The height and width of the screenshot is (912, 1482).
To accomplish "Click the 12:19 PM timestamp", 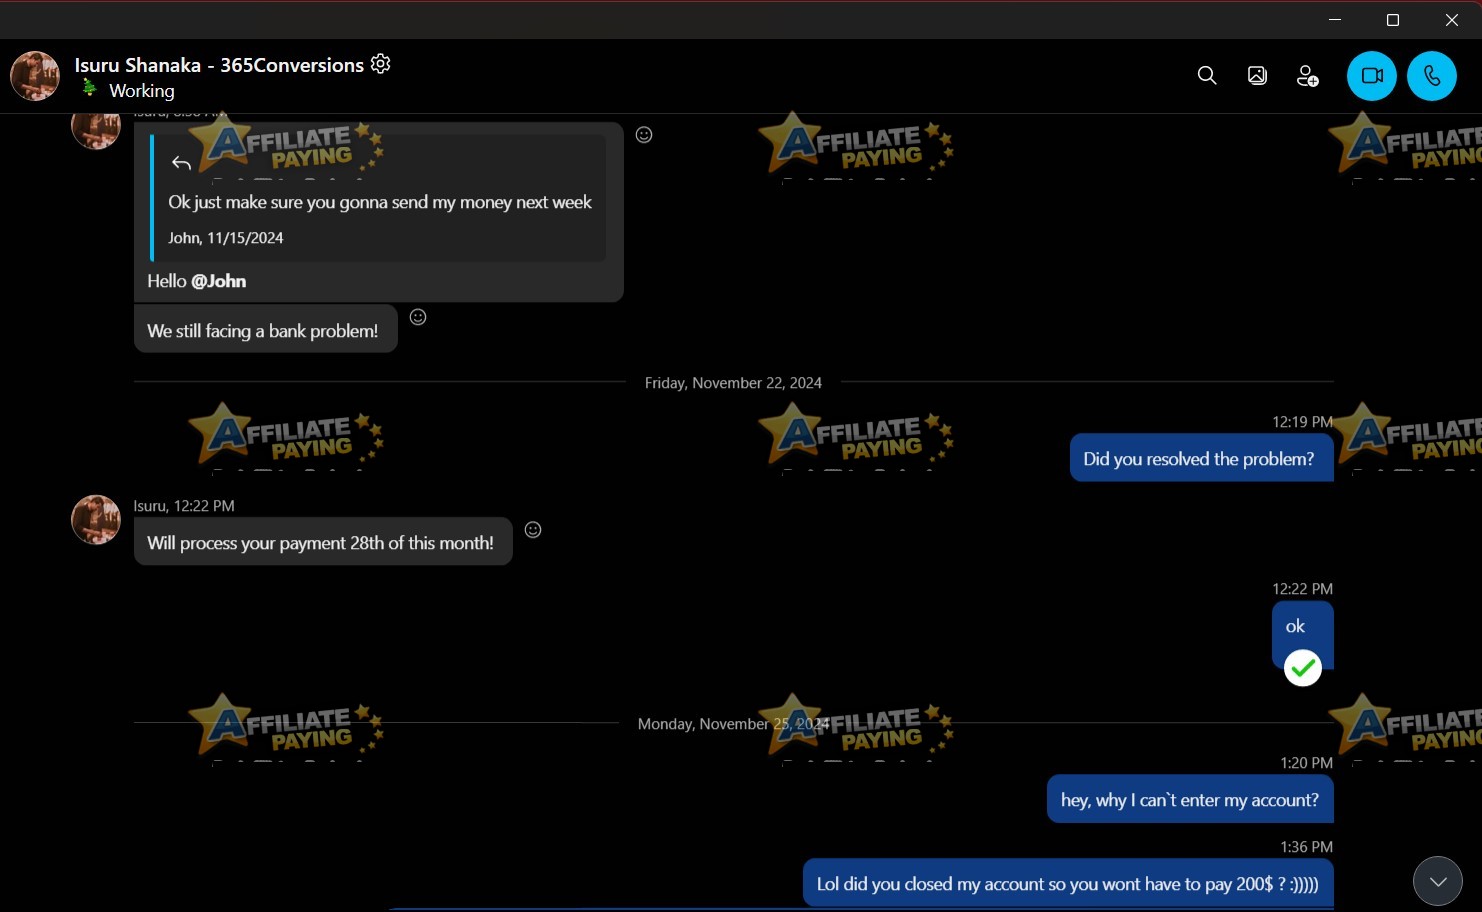I will coord(1302,422).
